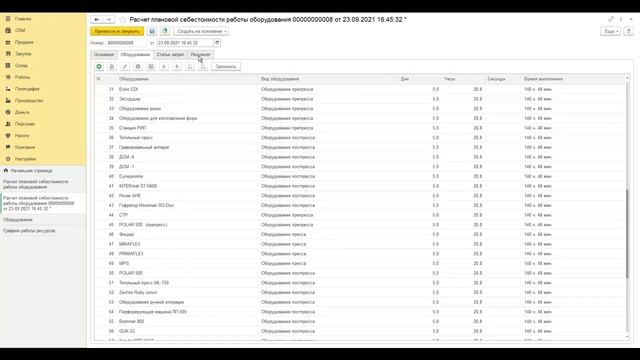Switch to the Оборудование tab

(135, 54)
